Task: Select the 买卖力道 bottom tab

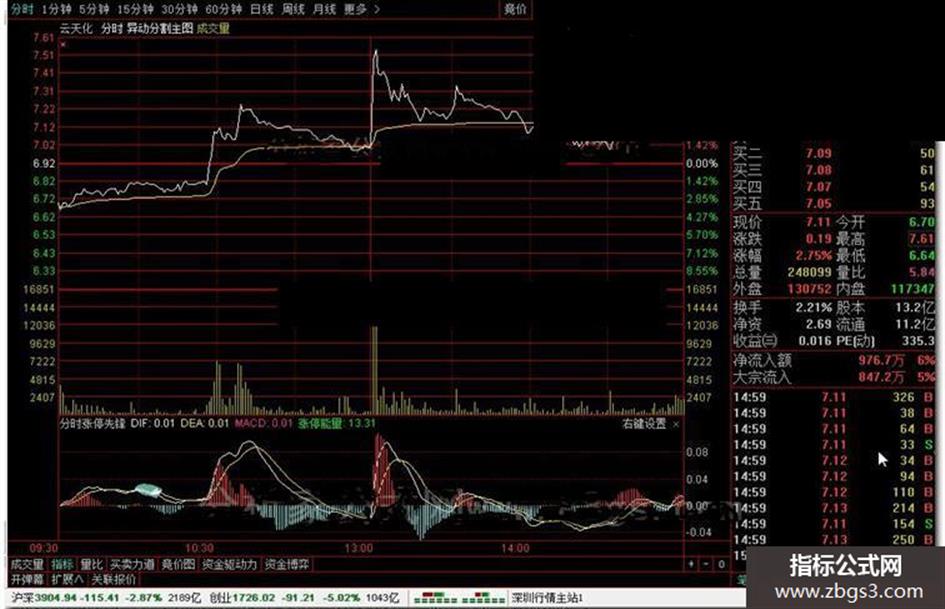Action: (132, 565)
